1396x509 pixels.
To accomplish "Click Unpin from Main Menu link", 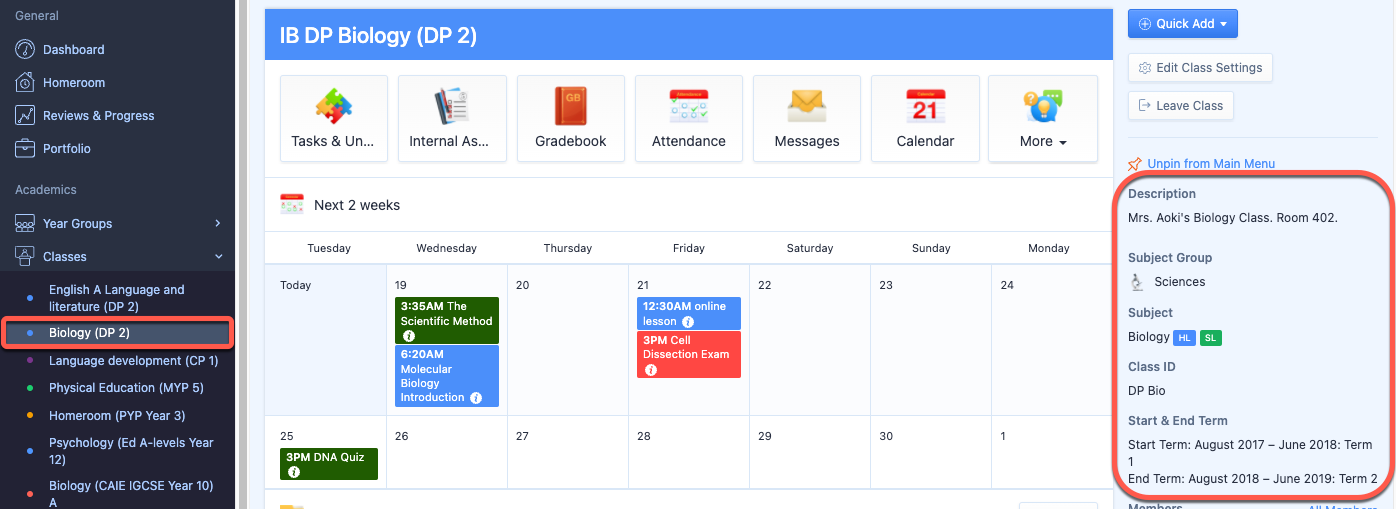I will click(1201, 164).
